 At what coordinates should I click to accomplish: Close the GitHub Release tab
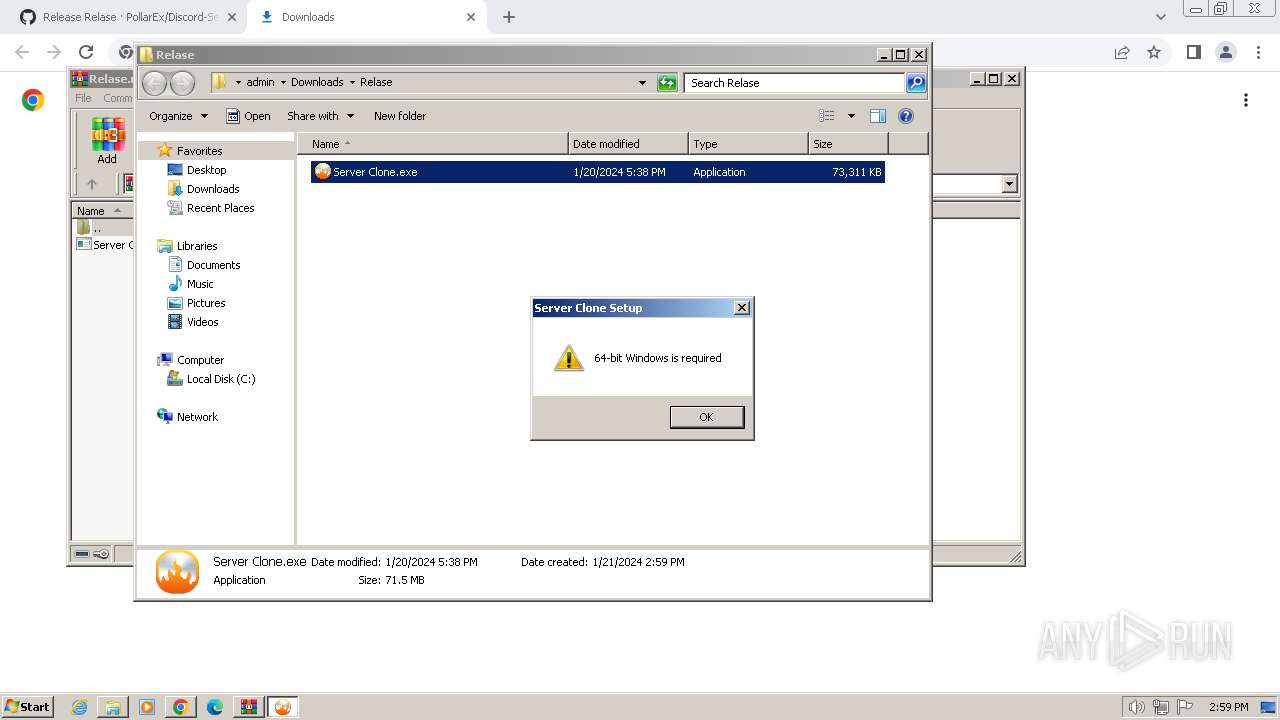tap(232, 17)
